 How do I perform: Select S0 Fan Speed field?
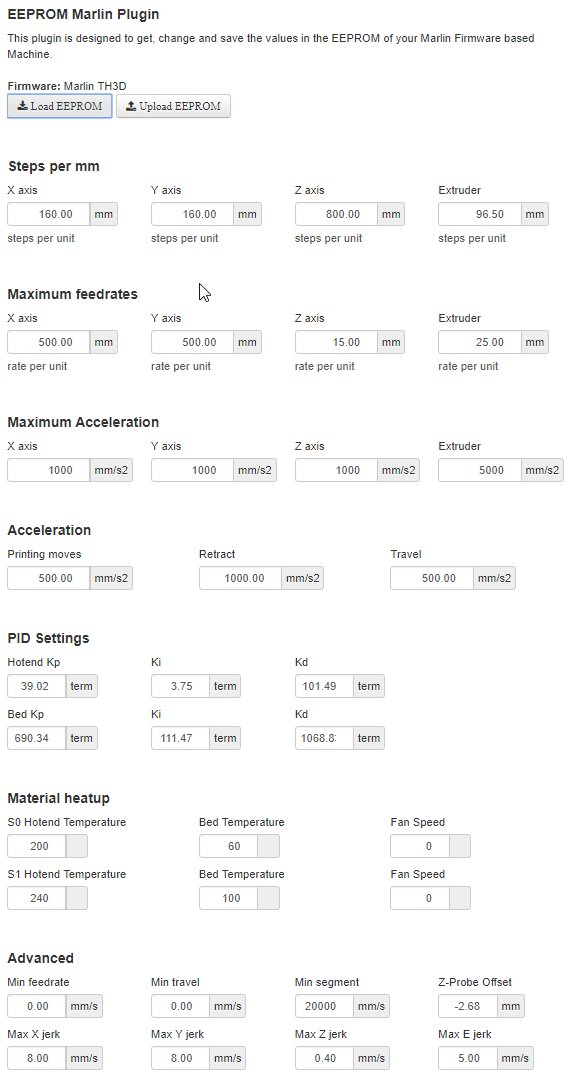click(420, 846)
